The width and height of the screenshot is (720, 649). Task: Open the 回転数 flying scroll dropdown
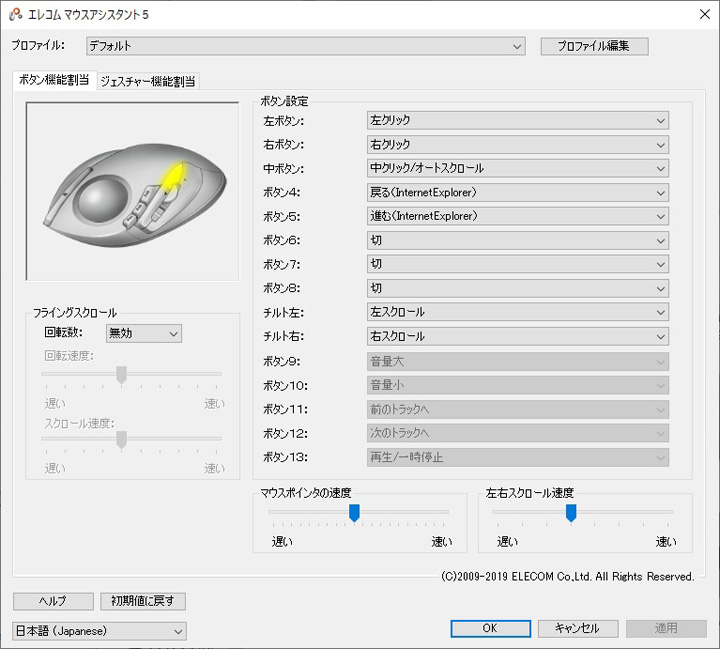(x=143, y=333)
